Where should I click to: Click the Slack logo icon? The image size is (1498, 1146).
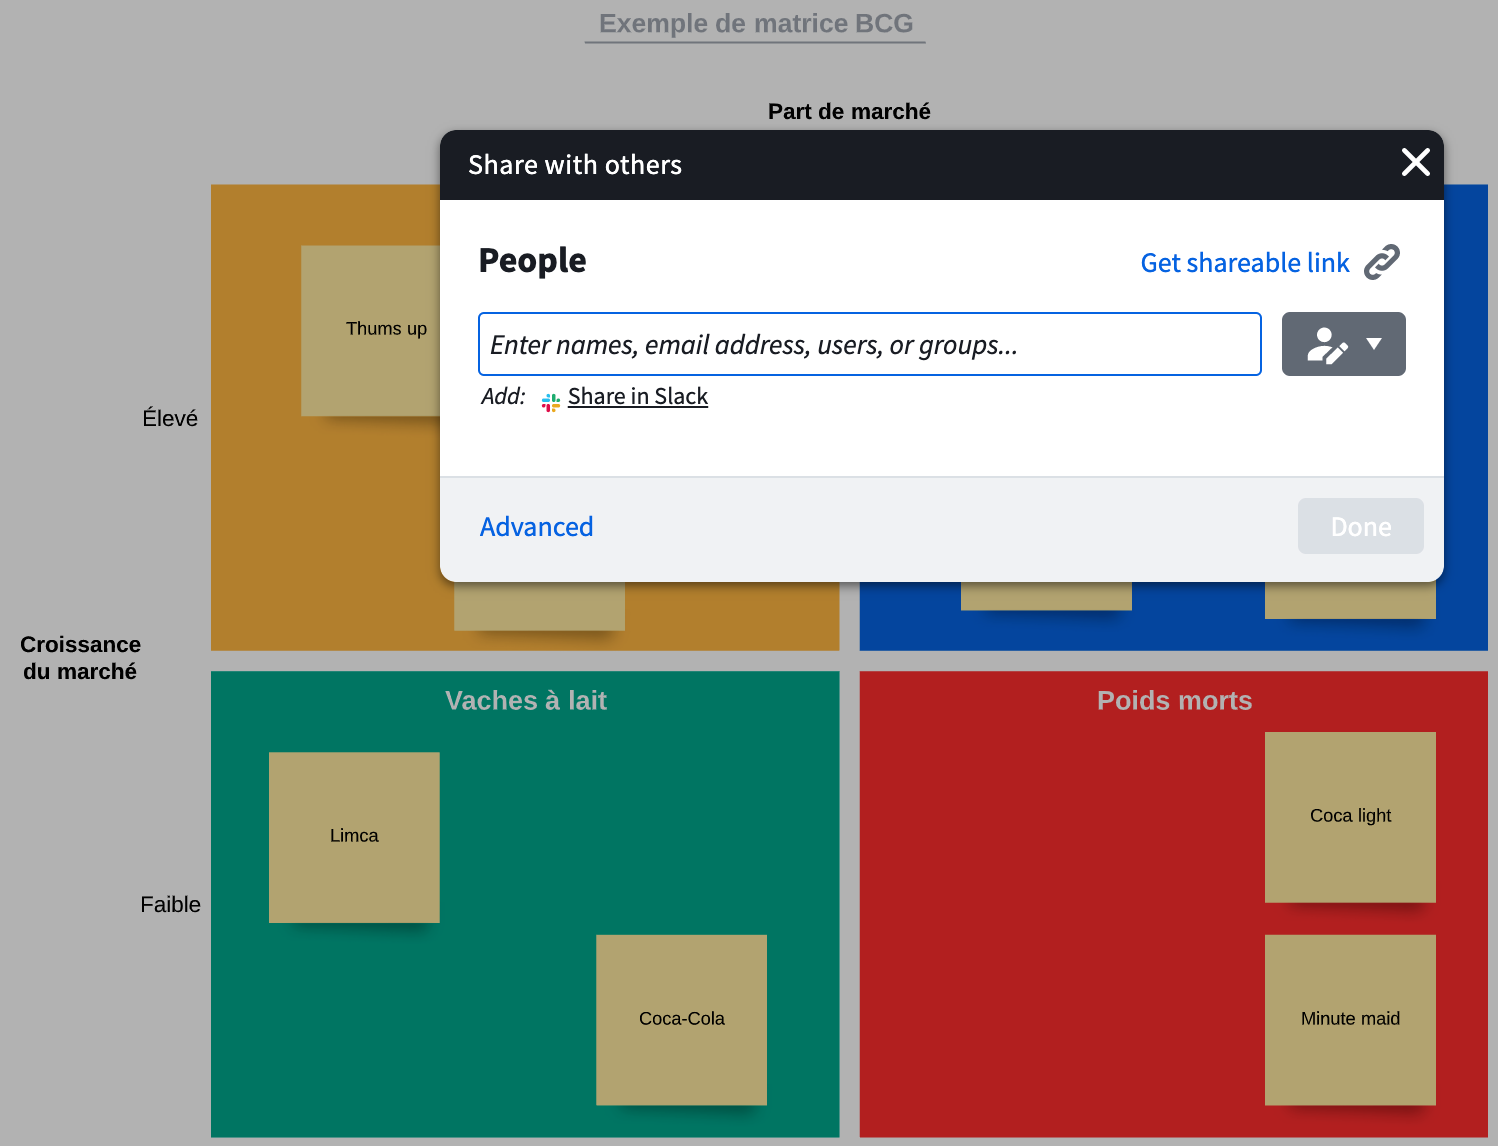pyautogui.click(x=550, y=402)
